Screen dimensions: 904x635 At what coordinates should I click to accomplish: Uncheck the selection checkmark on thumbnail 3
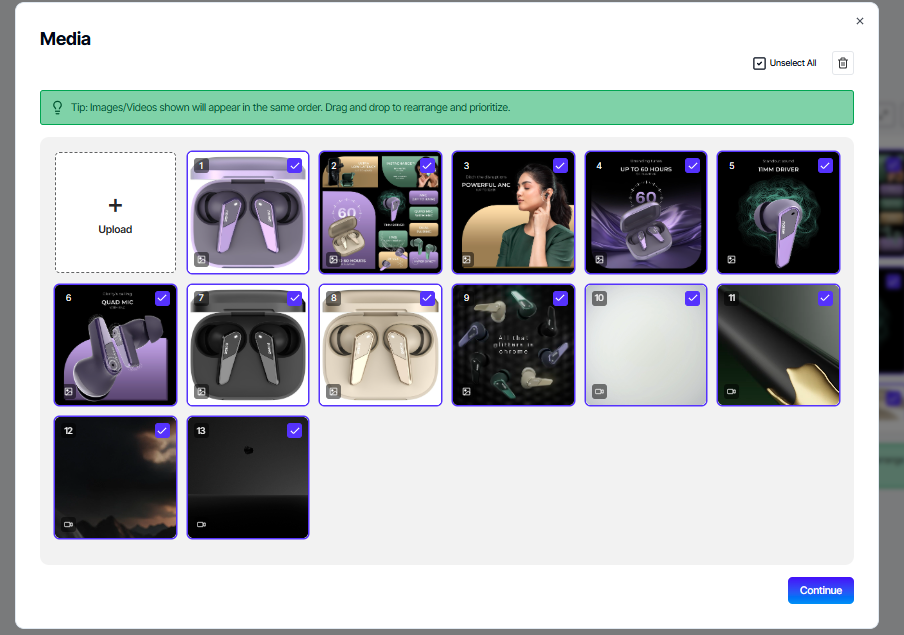pyautogui.click(x=559, y=166)
